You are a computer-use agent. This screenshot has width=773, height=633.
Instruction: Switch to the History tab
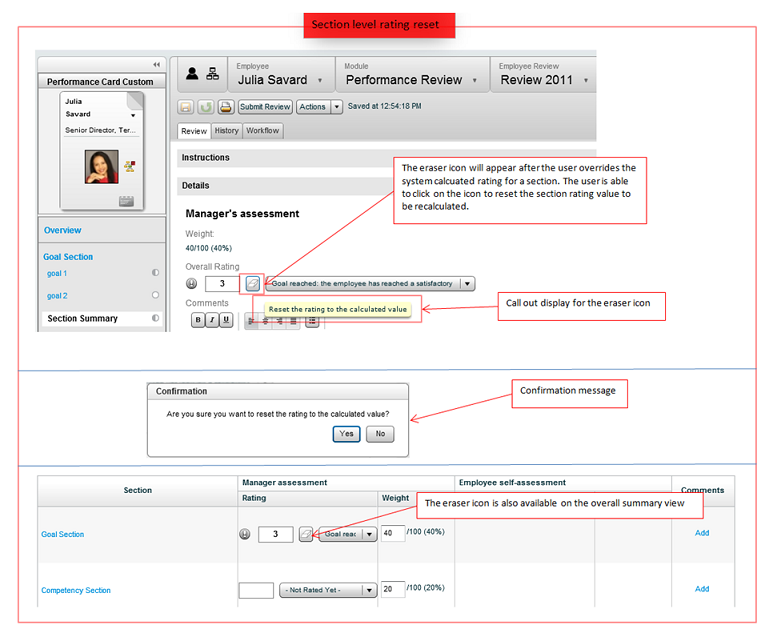pos(226,131)
